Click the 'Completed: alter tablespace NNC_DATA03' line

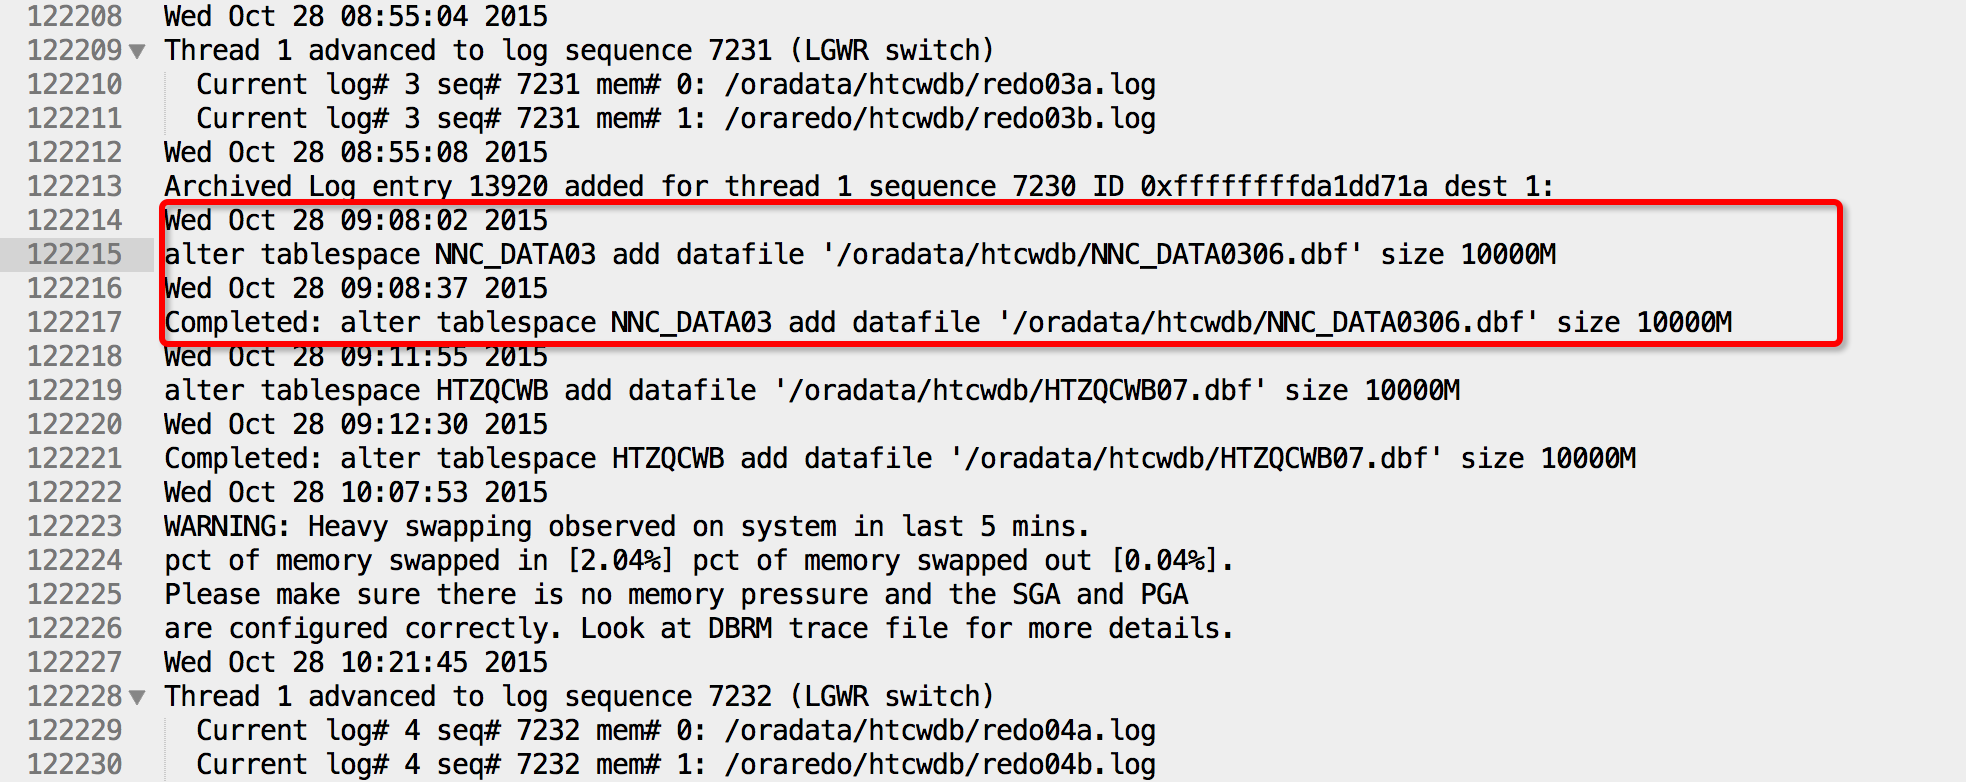point(948,322)
